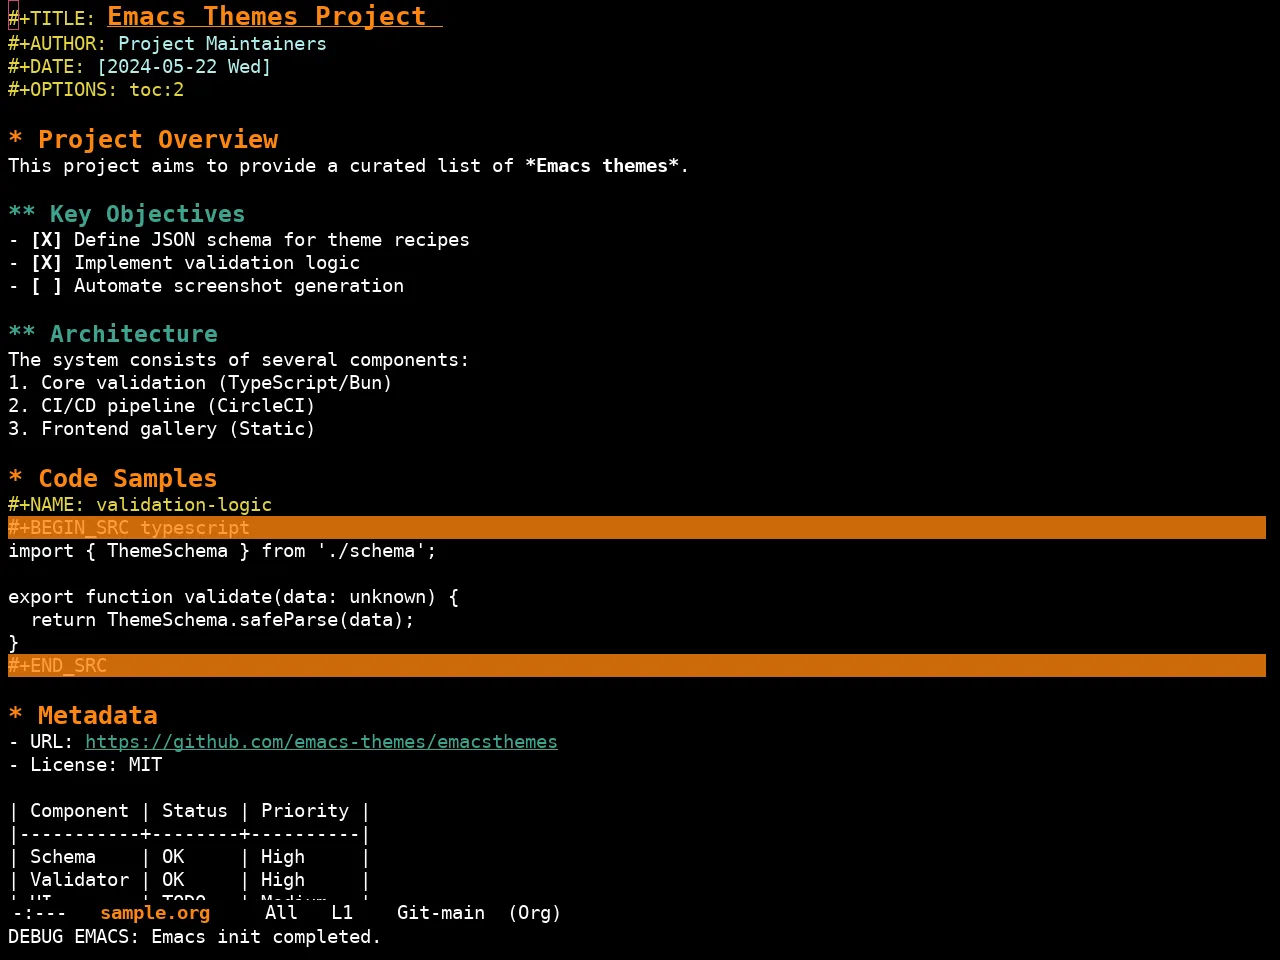1280x960 pixels.
Task: Toggle the Define JSON schema checkbox
Action: (x=46, y=240)
